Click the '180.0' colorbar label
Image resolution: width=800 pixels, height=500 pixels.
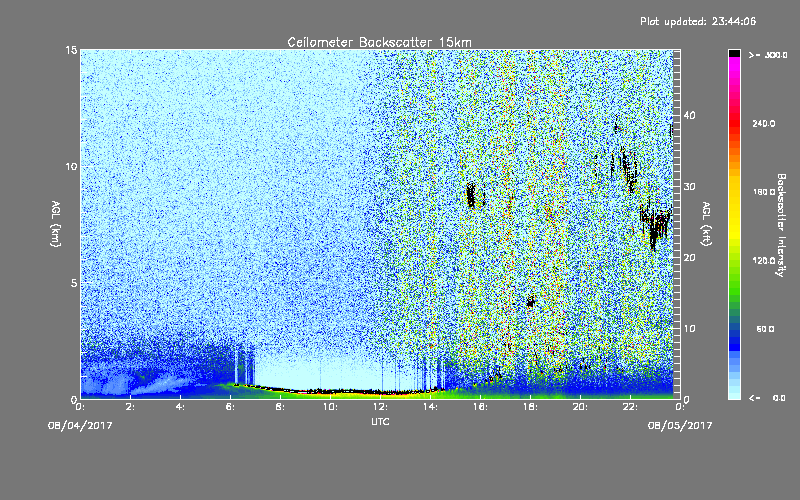pyautogui.click(x=764, y=192)
